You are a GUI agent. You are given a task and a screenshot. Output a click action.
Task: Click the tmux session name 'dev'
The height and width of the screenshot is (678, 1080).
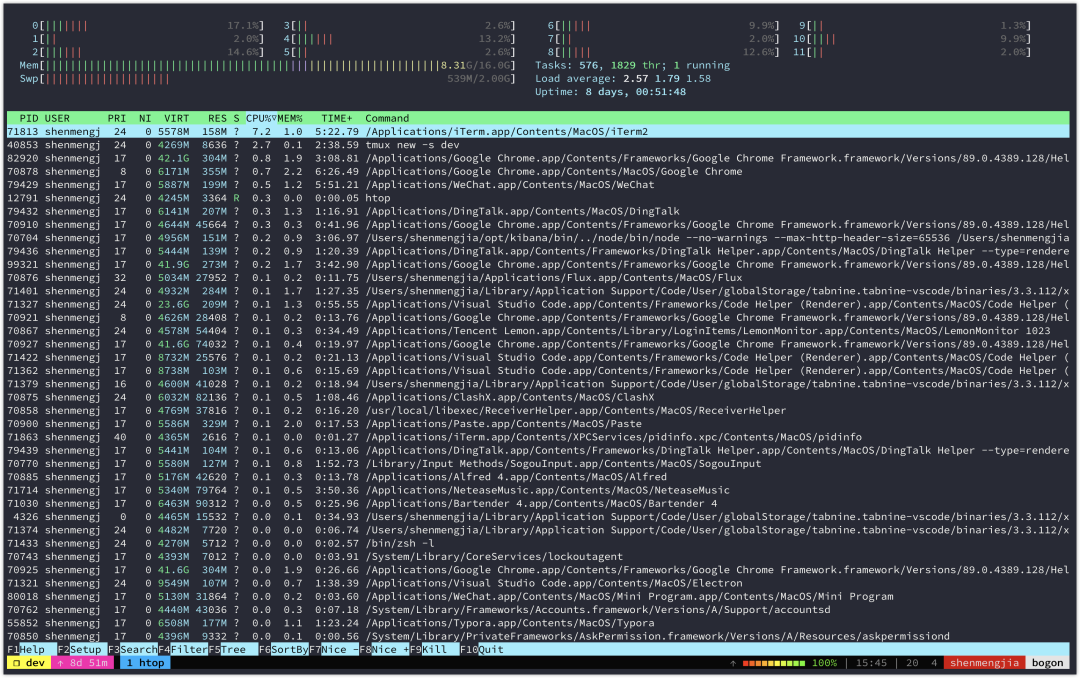[29, 663]
